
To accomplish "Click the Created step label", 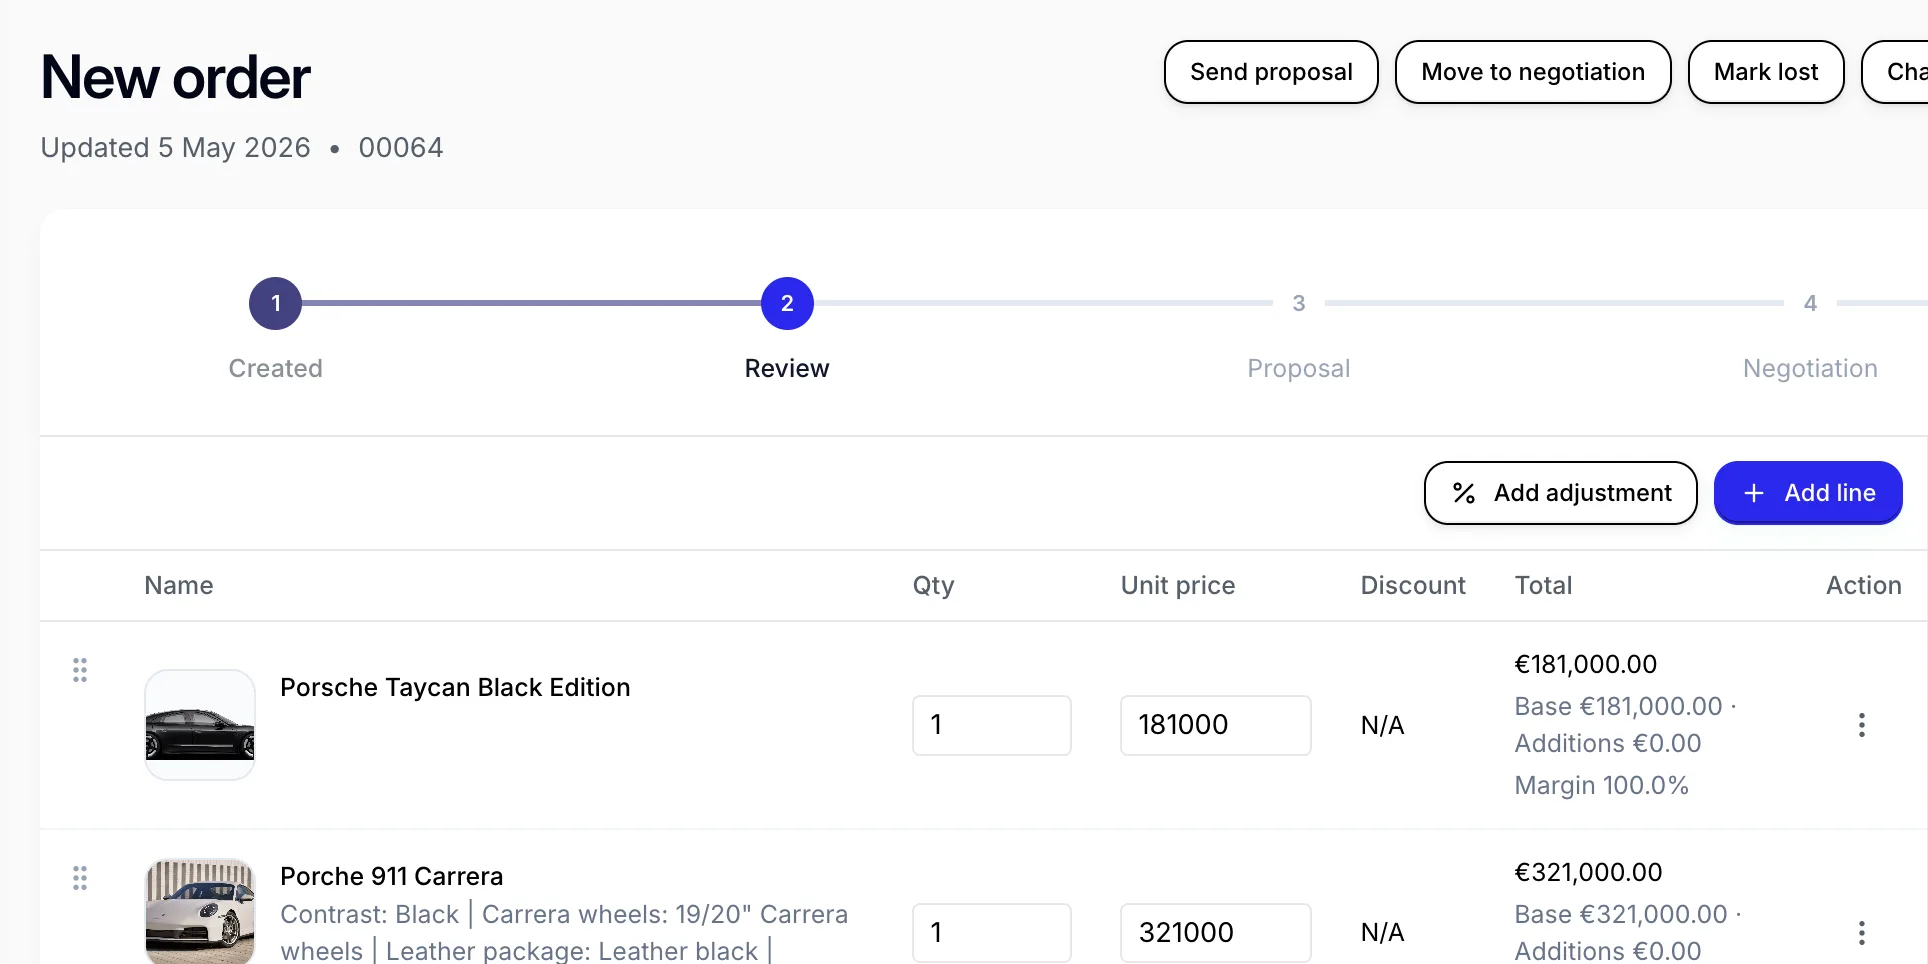I will click(x=276, y=369).
